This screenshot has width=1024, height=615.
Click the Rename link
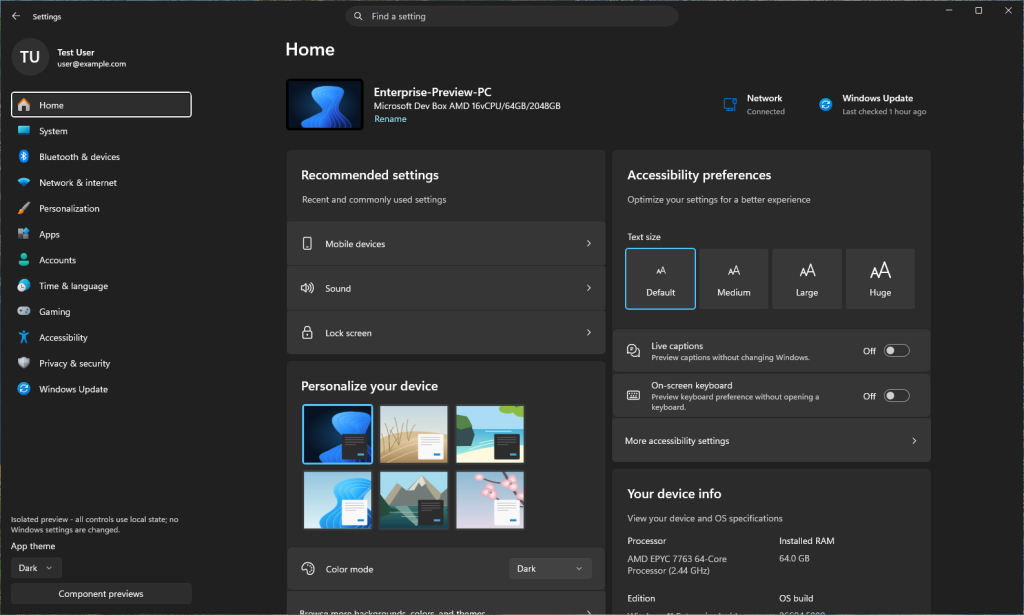pyautogui.click(x=390, y=119)
